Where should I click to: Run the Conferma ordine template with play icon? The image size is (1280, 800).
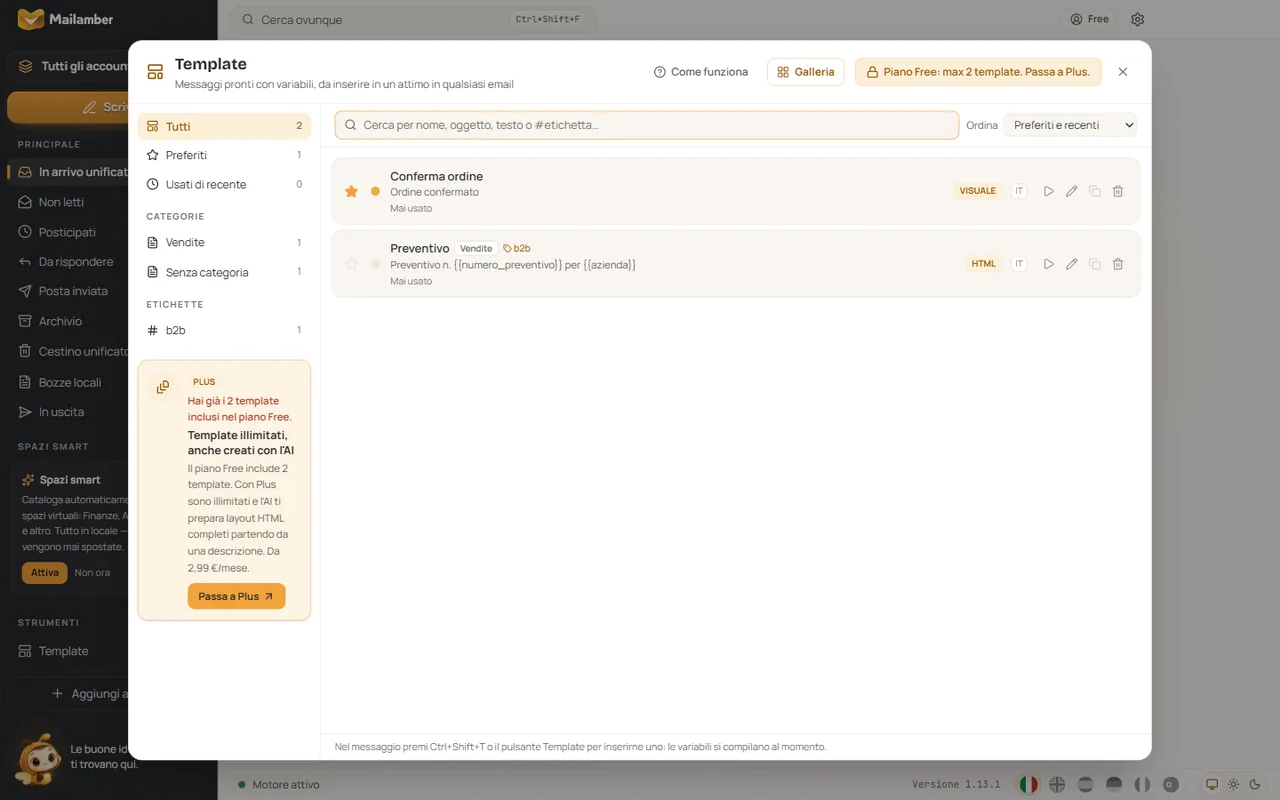click(x=1049, y=191)
